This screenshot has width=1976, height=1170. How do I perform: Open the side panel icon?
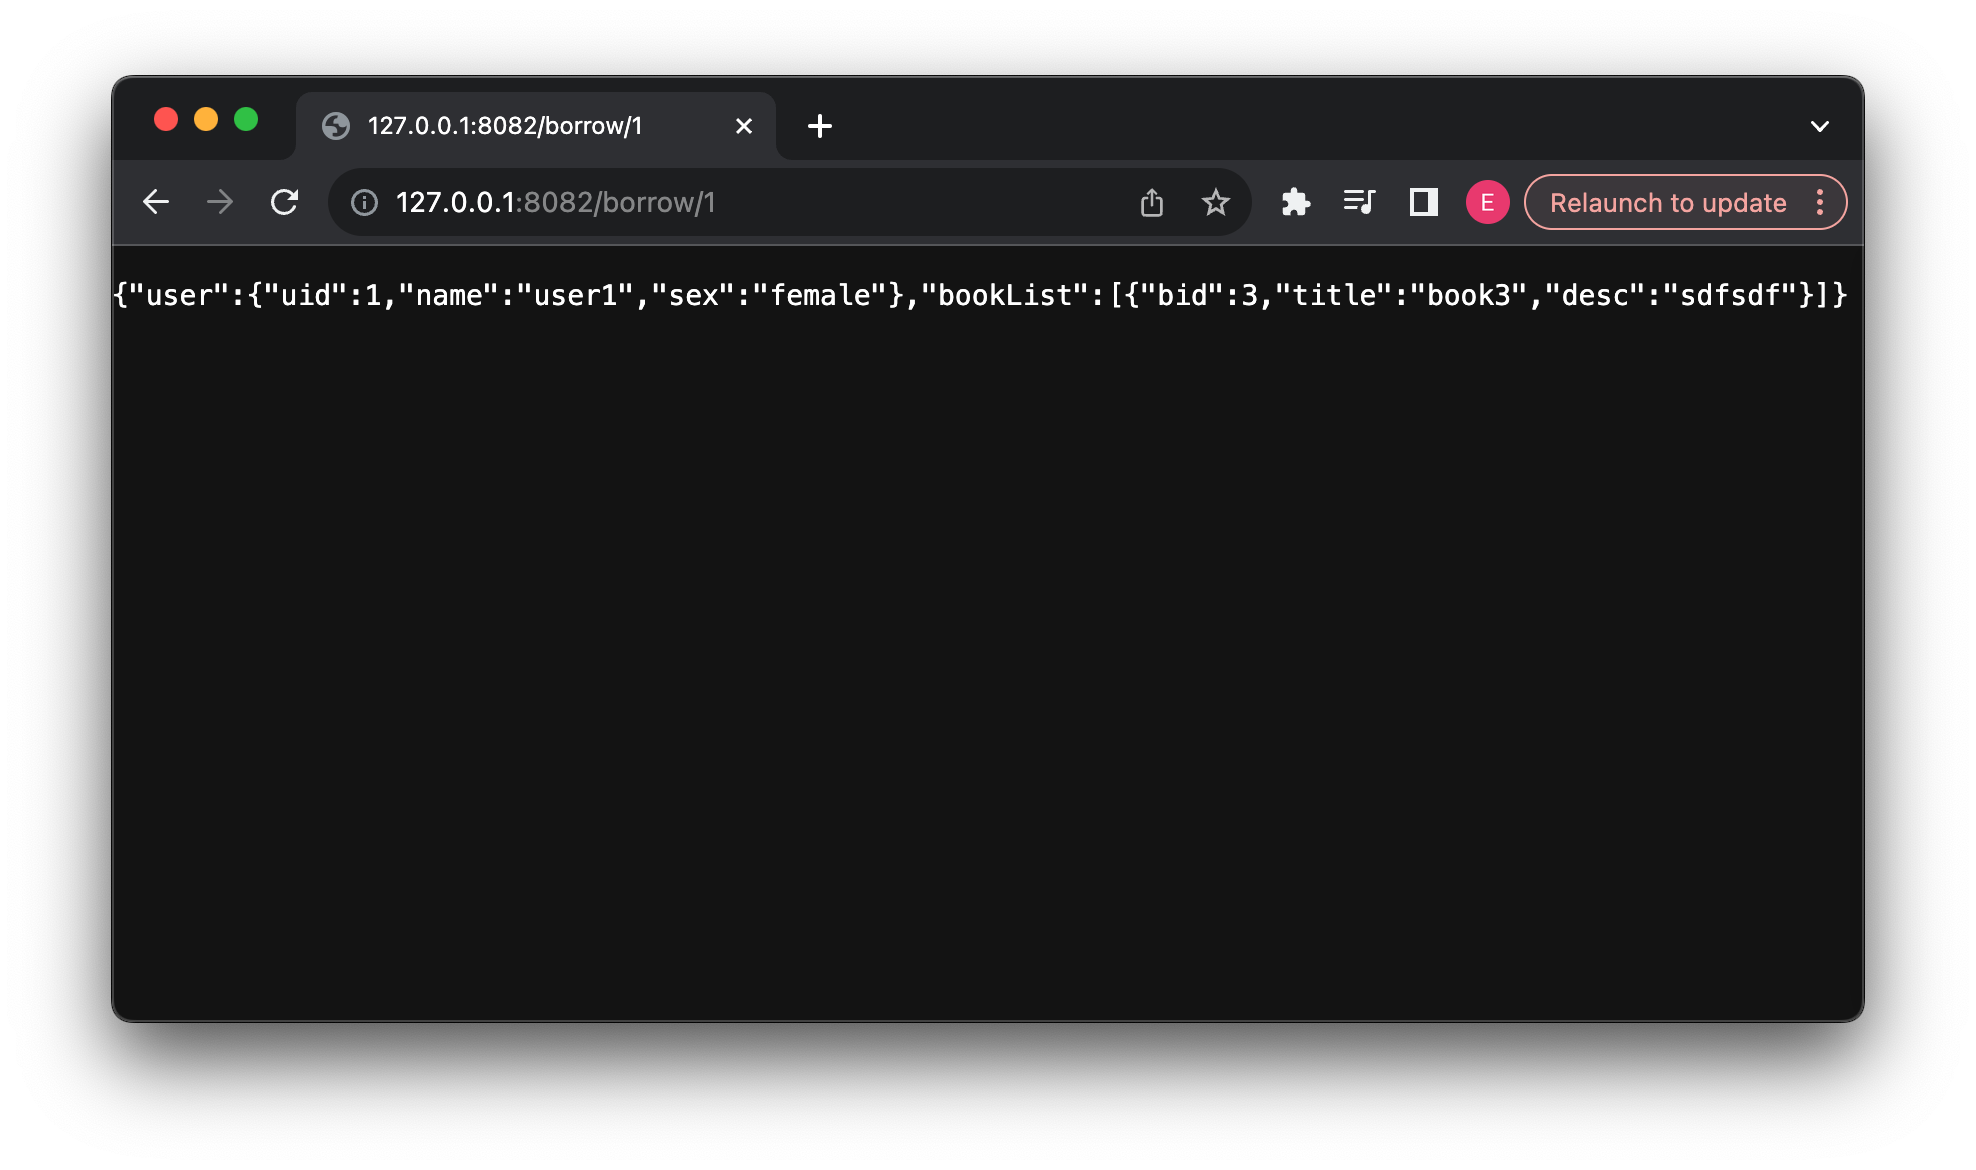tap(1423, 201)
